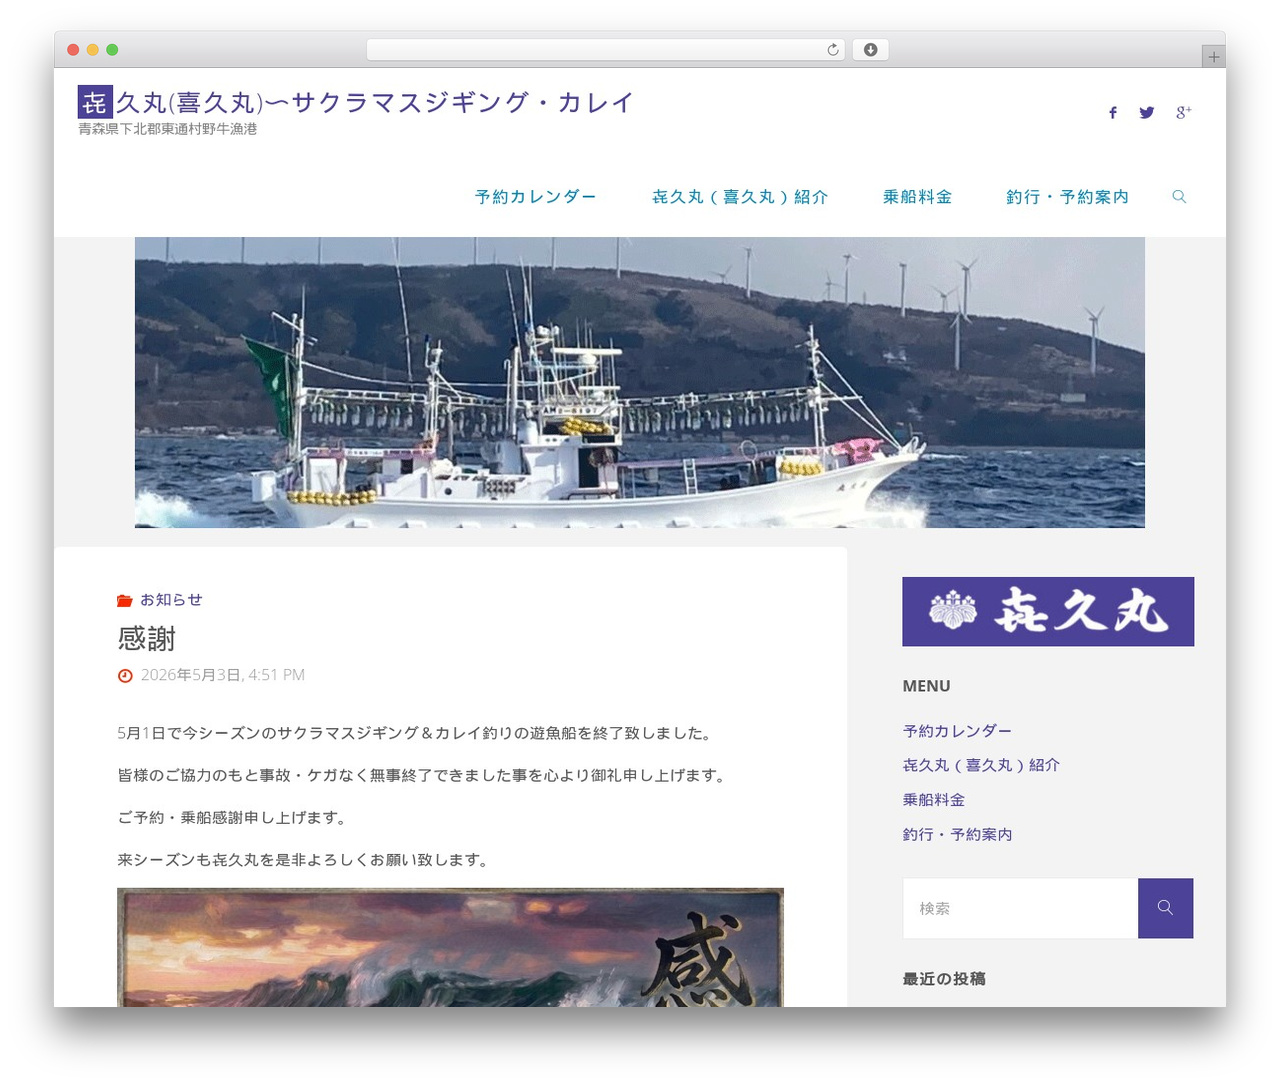Click paragraph starting 5月1日で今シーズン
Image resolution: width=1280 pixels, height=1084 pixels.
point(417,733)
